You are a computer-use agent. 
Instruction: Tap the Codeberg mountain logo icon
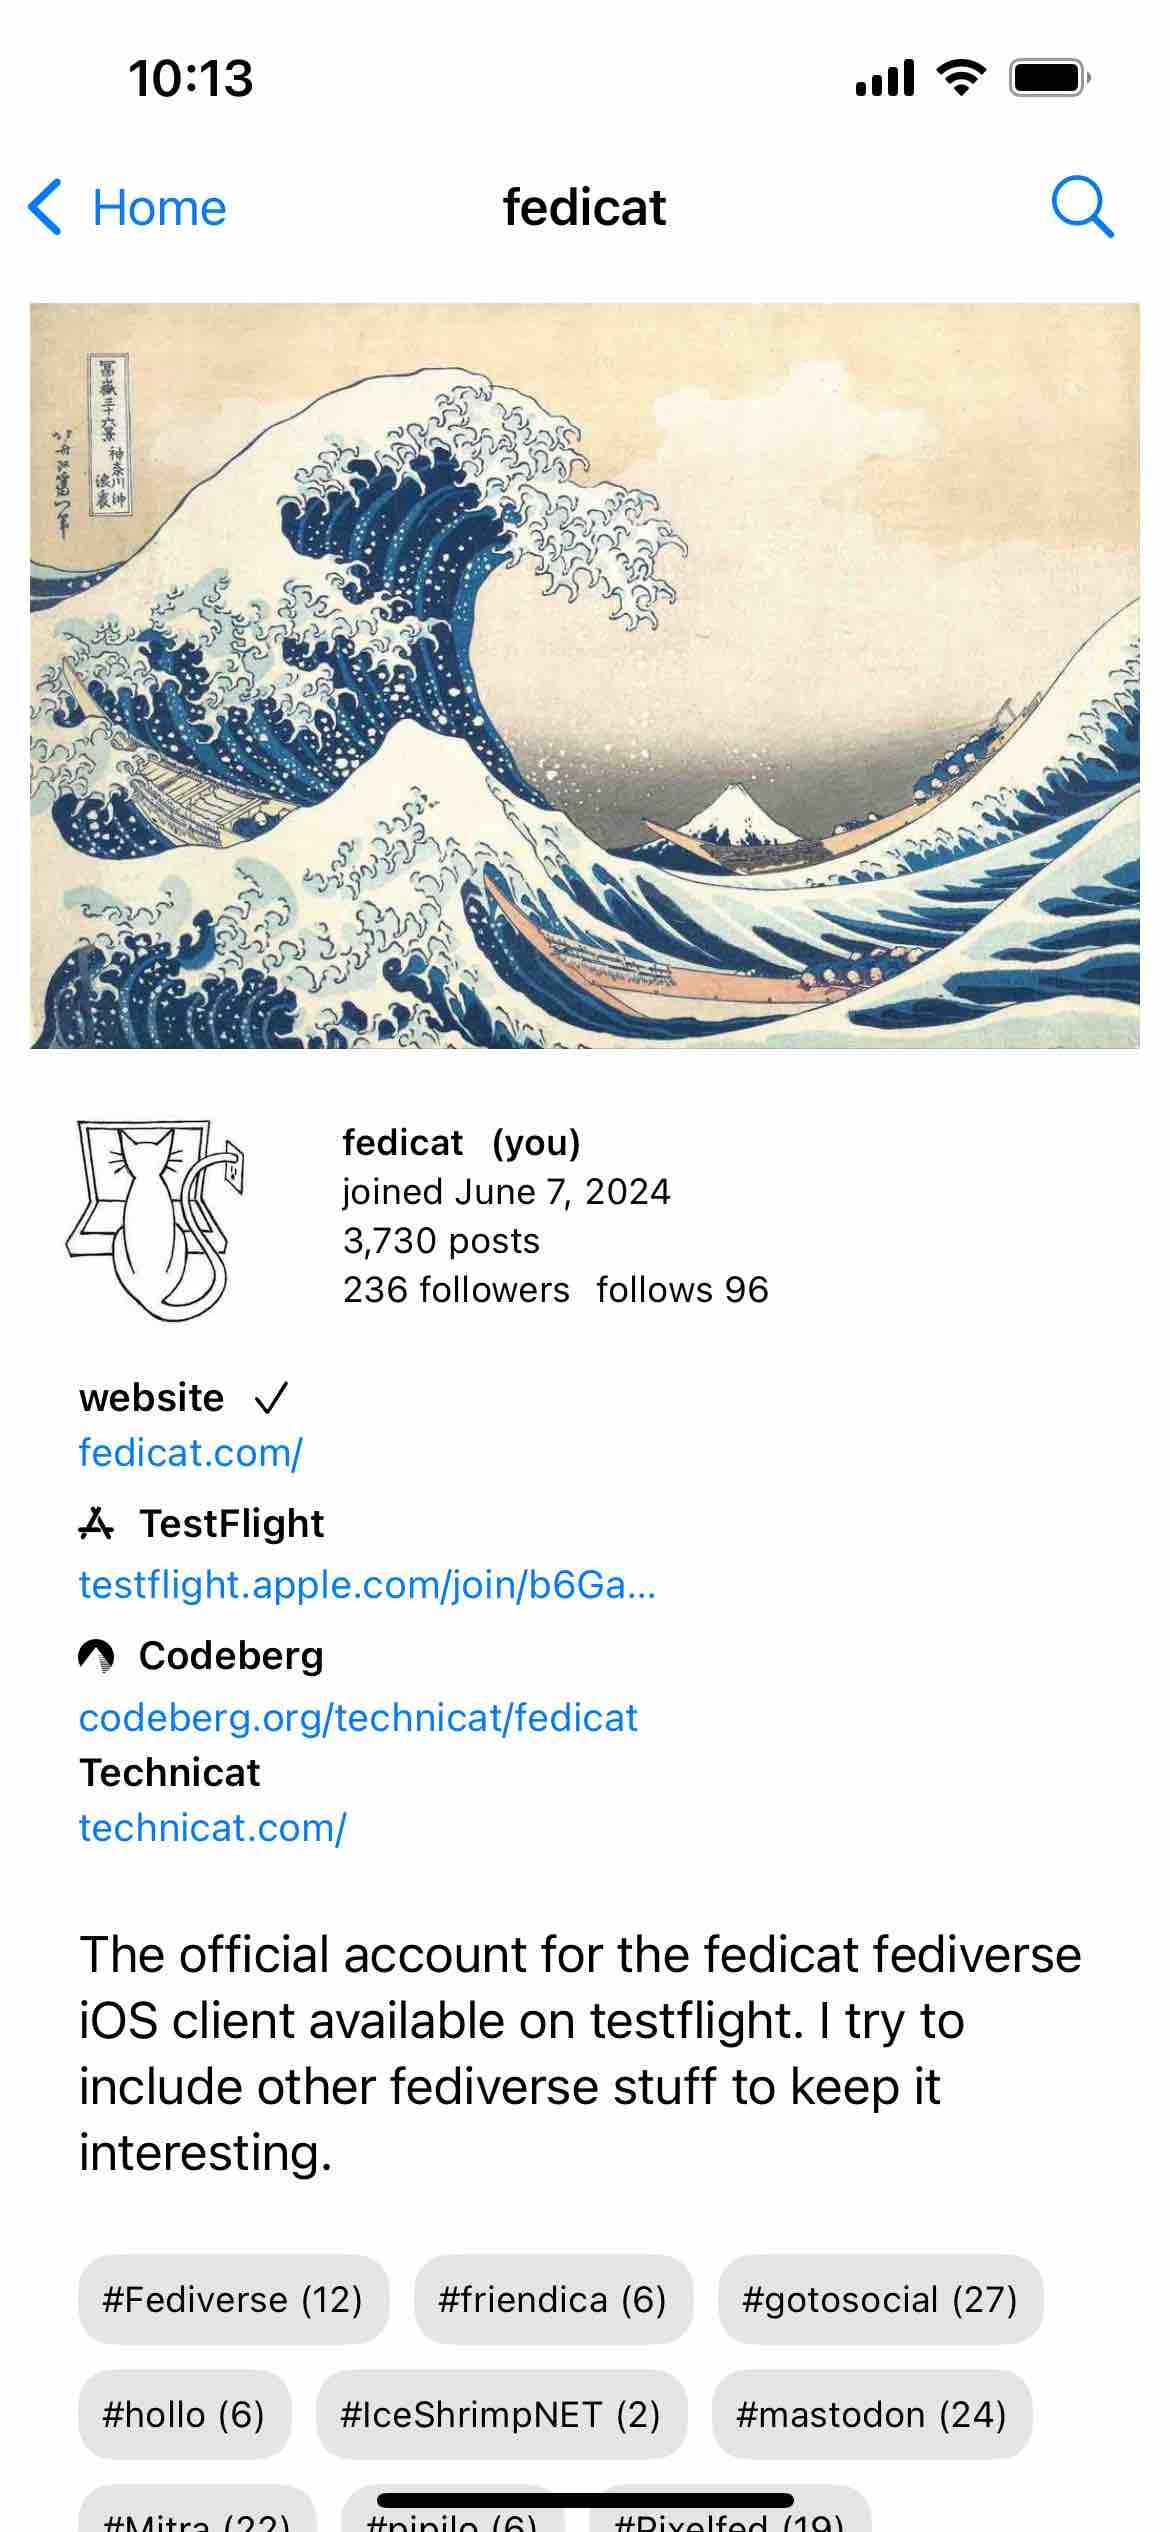tap(96, 1656)
